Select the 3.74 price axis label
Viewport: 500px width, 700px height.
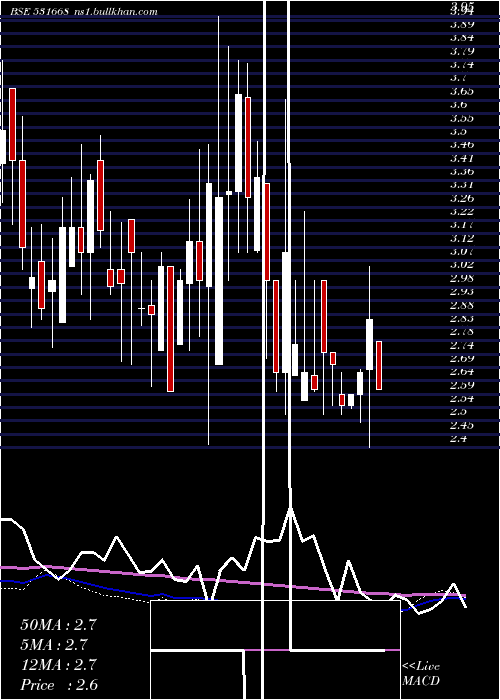[462, 64]
